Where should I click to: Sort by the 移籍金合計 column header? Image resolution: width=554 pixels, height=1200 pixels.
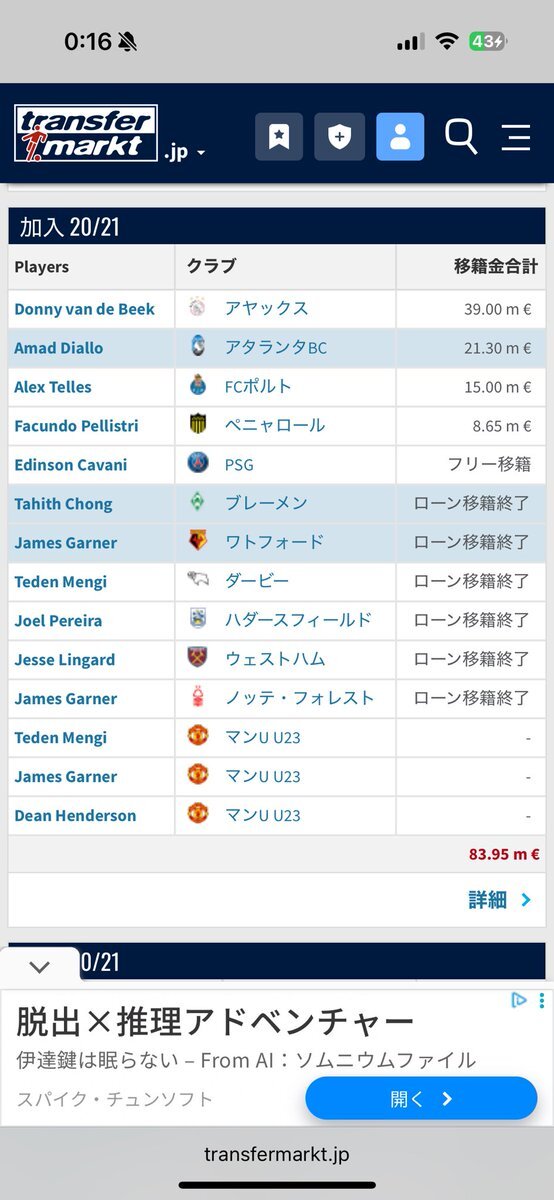496,267
